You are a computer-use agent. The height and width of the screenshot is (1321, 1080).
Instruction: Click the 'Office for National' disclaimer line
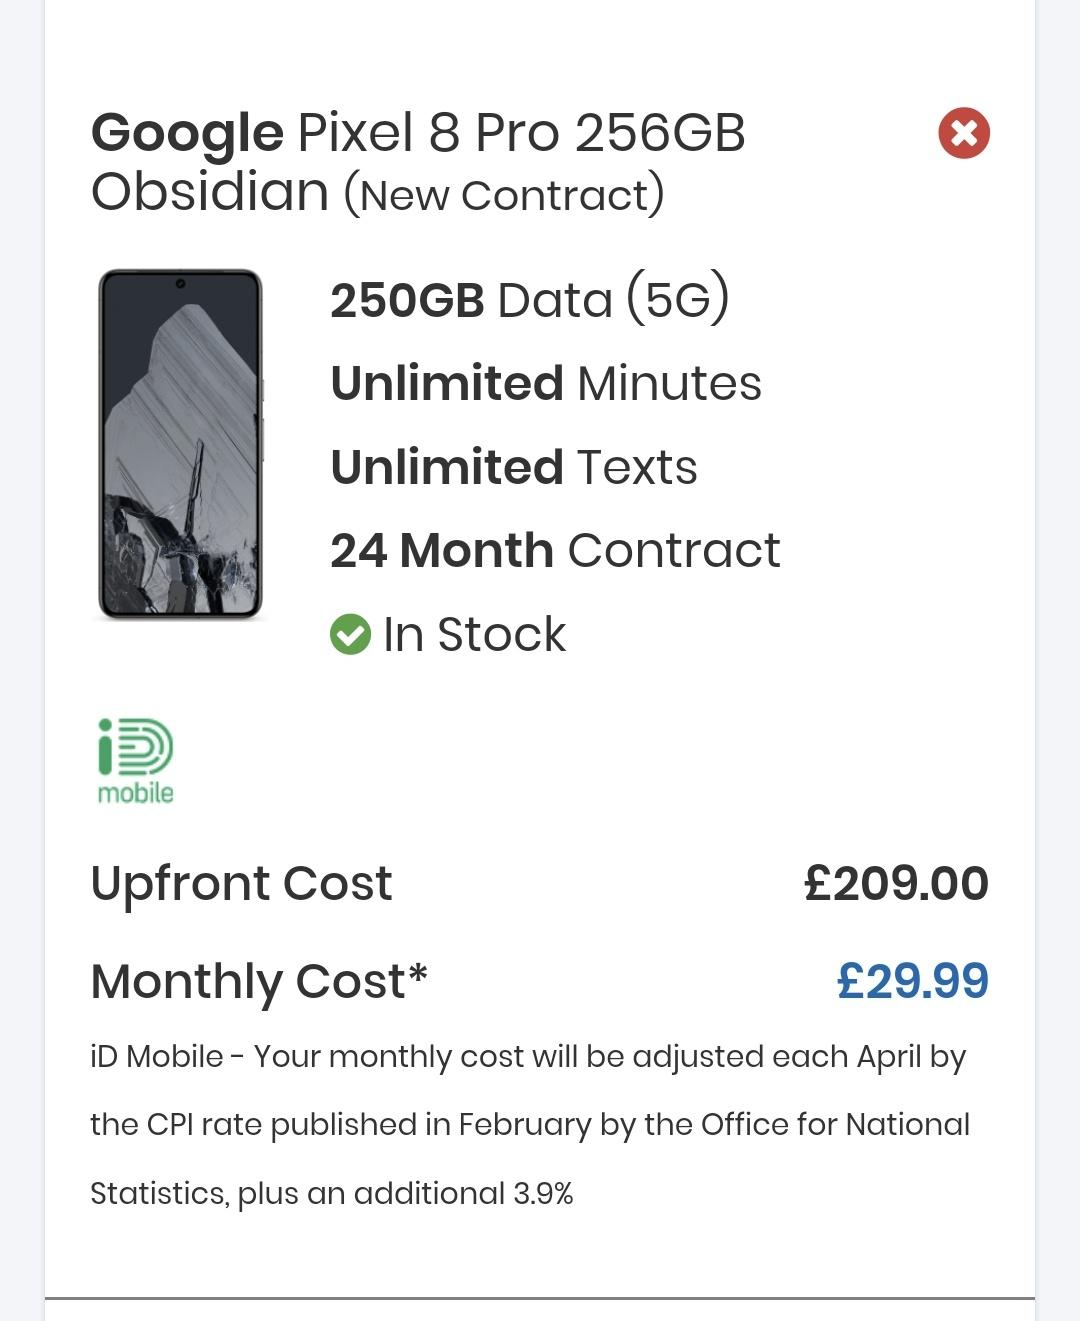[x=530, y=1125]
